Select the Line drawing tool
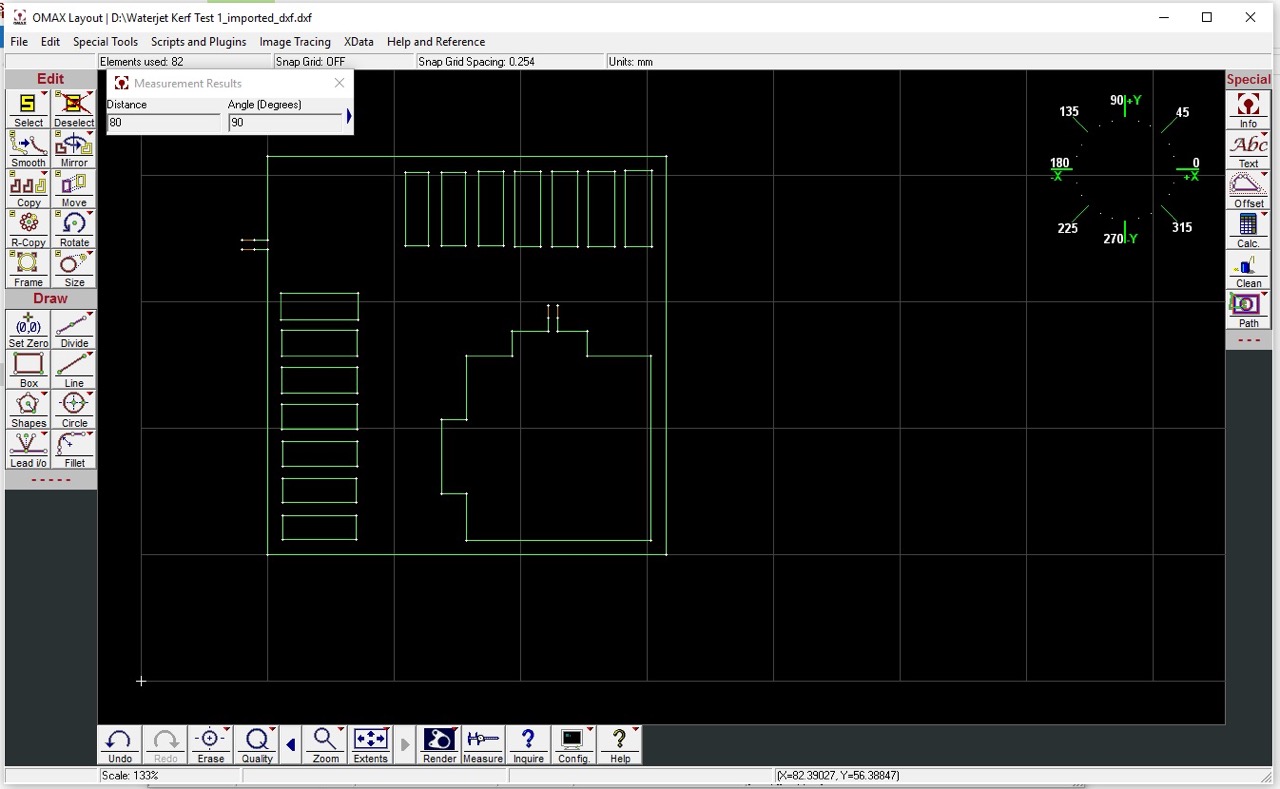1280x789 pixels. click(x=74, y=369)
